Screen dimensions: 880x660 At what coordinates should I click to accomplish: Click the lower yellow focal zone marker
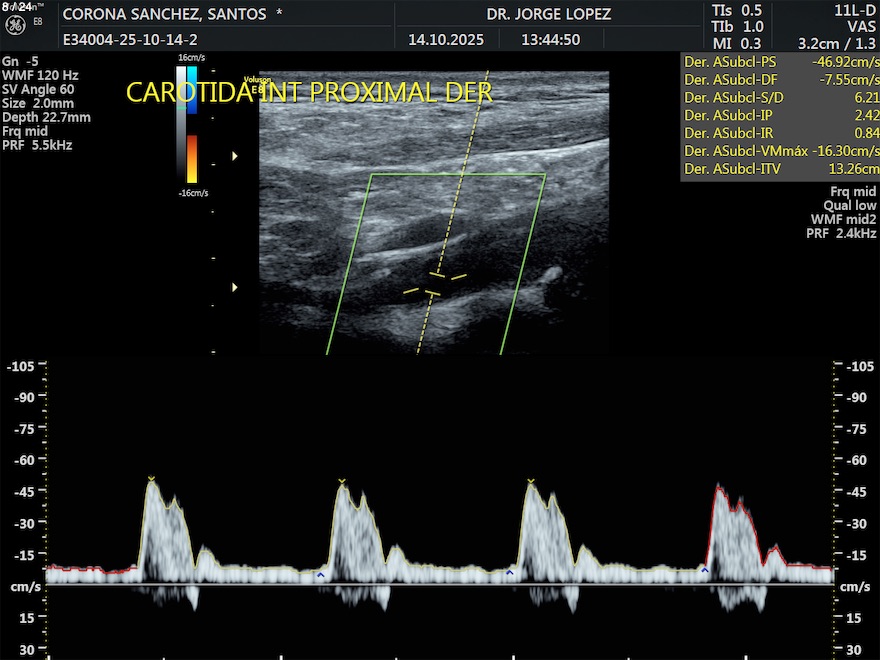pyautogui.click(x=235, y=287)
